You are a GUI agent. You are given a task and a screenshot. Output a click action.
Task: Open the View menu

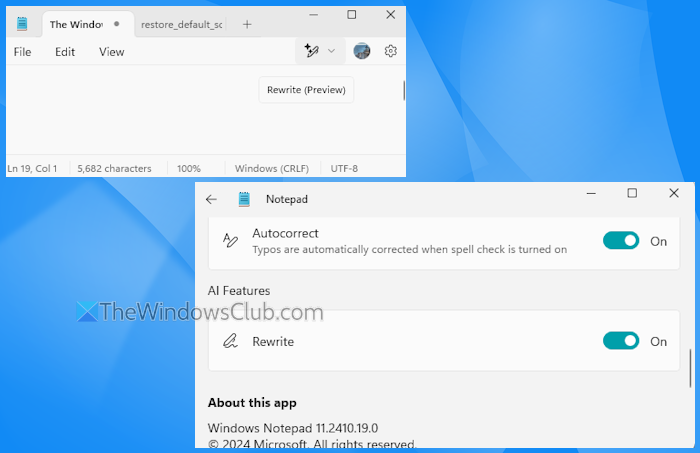(x=111, y=52)
